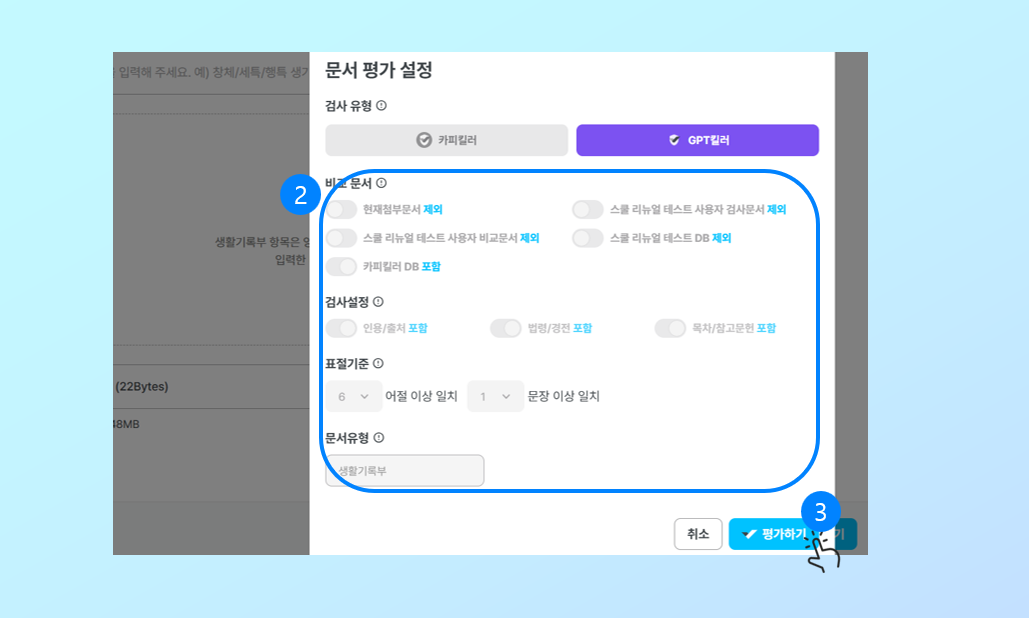Show the 문서유형 info icon tooltip
The height and width of the screenshot is (618, 1029).
click(379, 438)
